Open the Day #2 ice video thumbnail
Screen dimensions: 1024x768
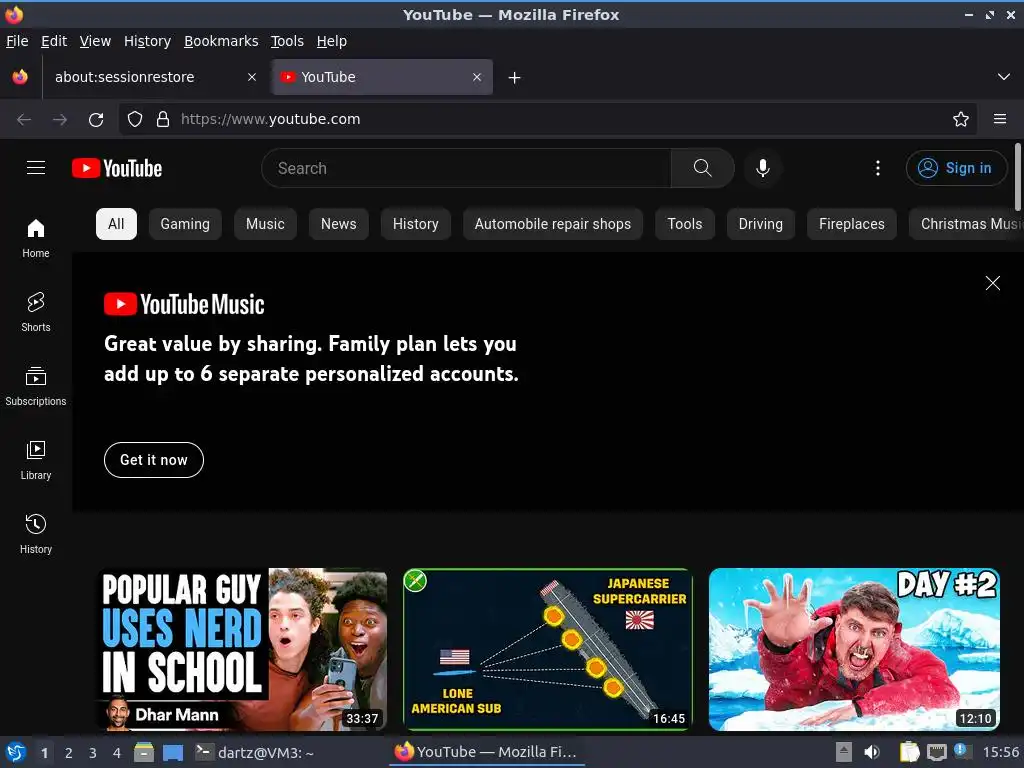[854, 649]
